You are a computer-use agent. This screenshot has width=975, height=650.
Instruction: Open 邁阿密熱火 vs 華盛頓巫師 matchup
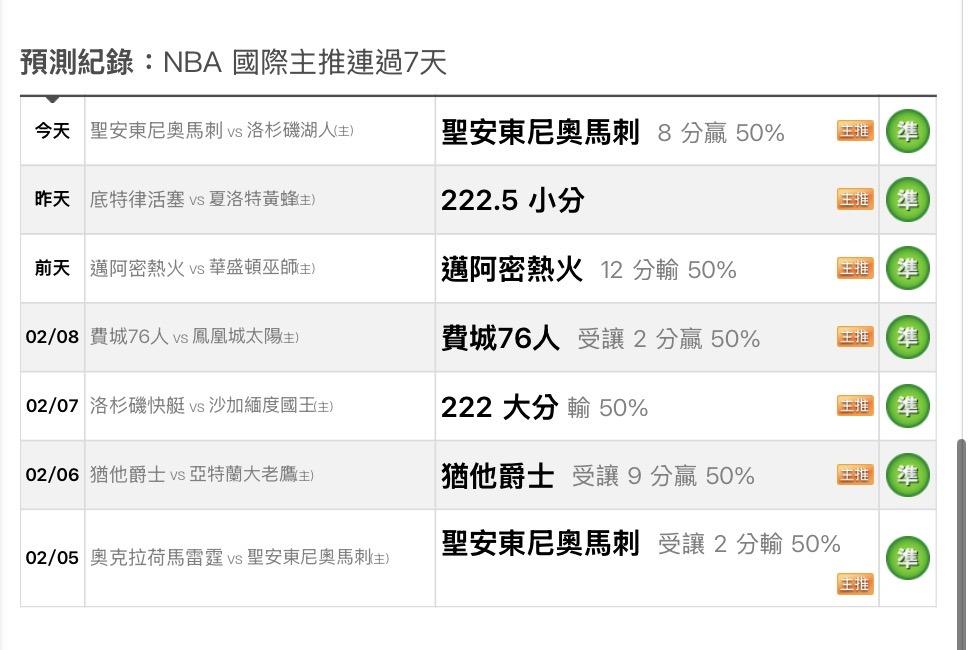pos(202,268)
